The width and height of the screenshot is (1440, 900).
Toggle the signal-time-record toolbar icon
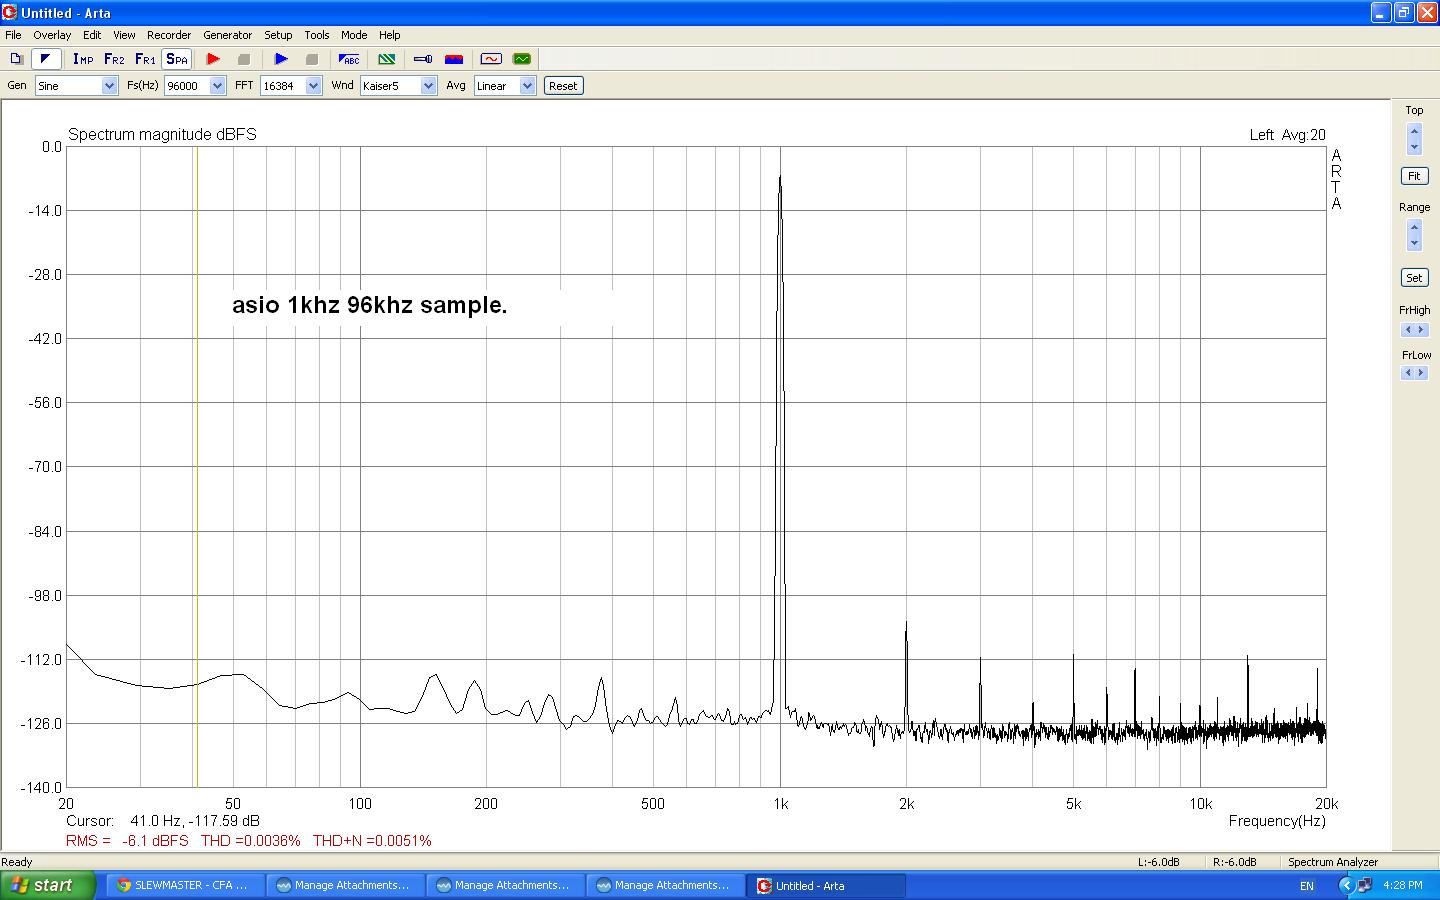(45, 59)
